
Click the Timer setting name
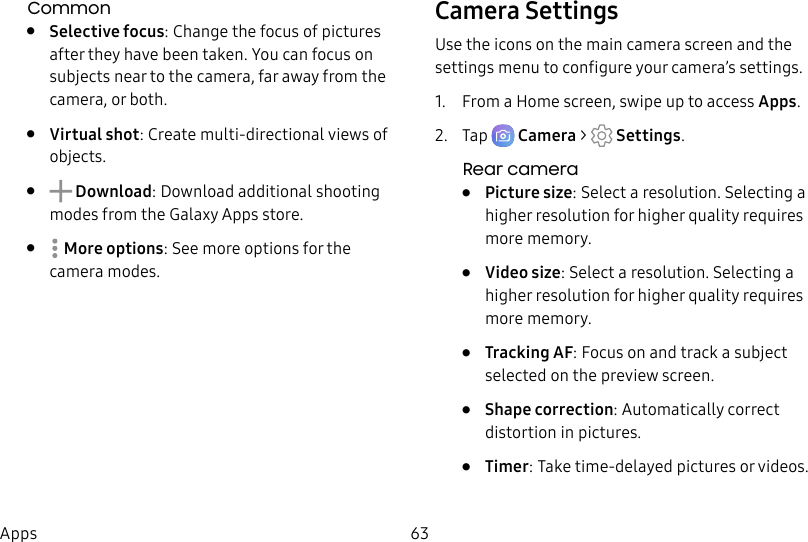coord(506,467)
